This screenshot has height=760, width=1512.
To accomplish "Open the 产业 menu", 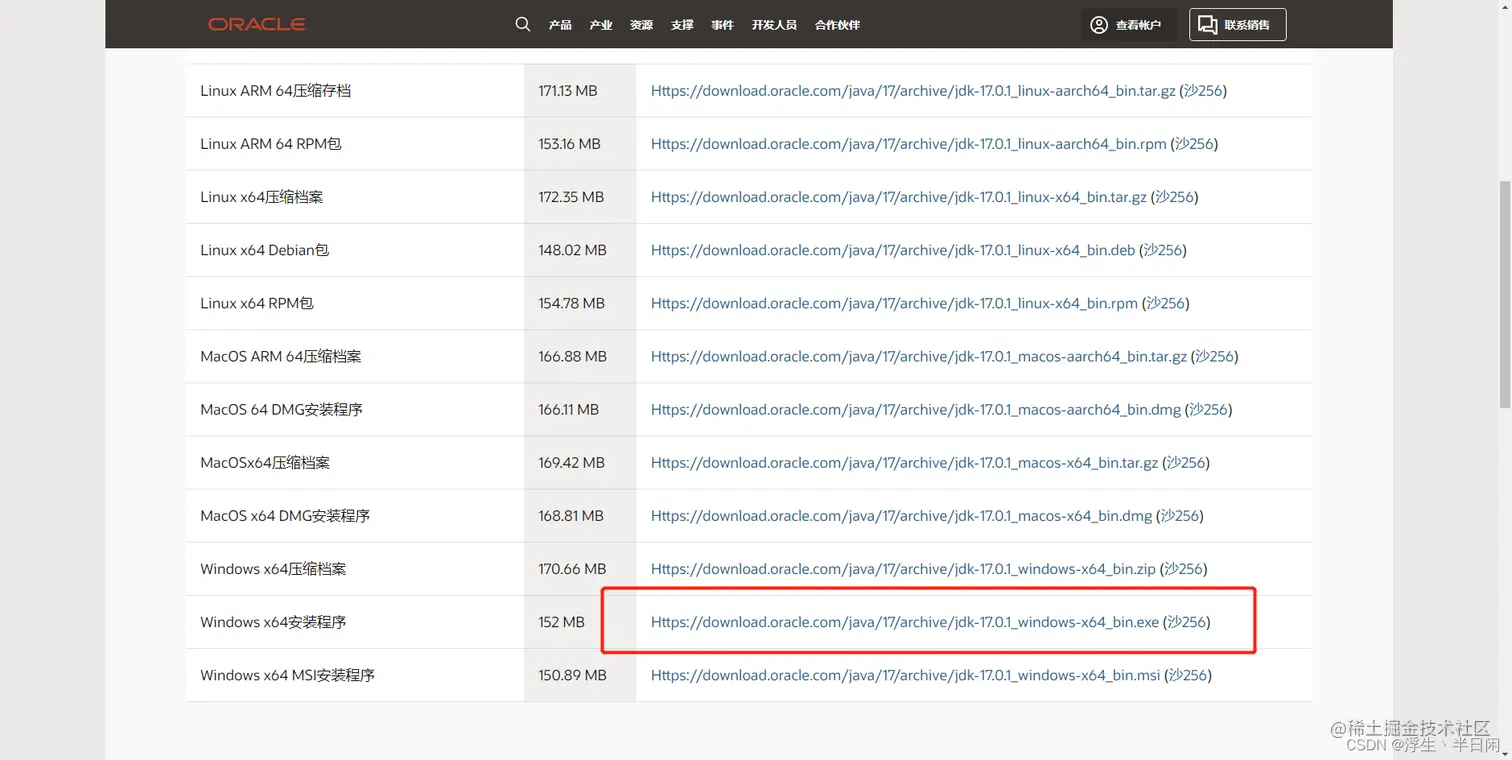I will click(601, 25).
